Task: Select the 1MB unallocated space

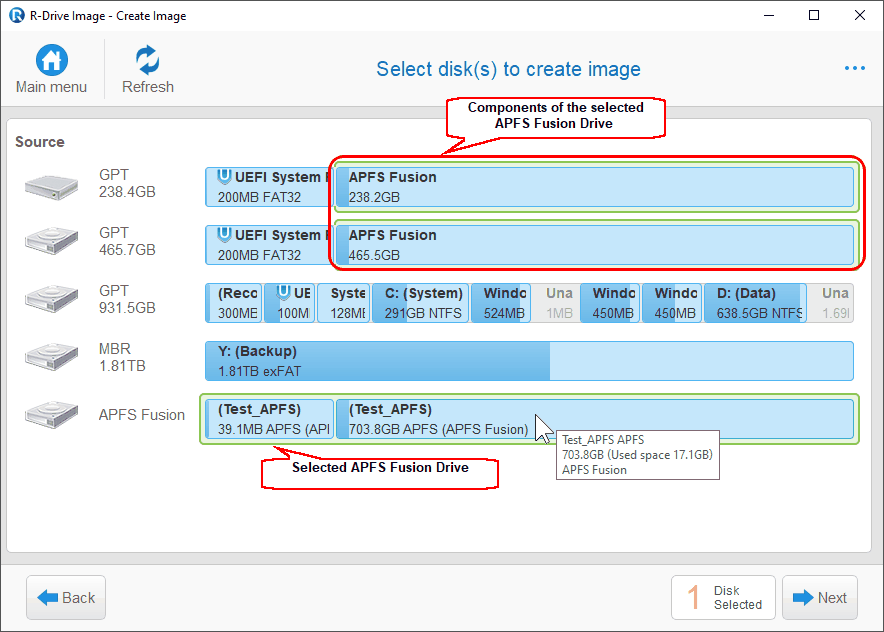Action: click(x=556, y=303)
